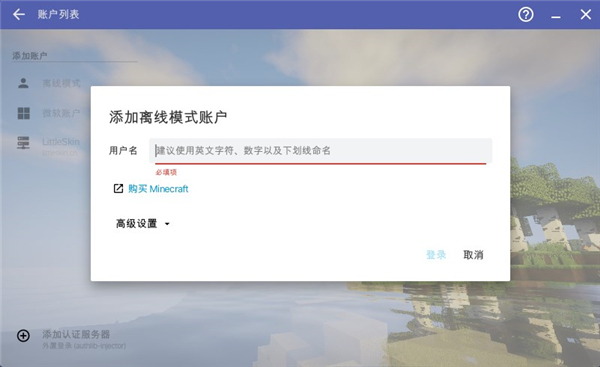
Task: Click the plus icon for adding auth server
Action: [23, 336]
